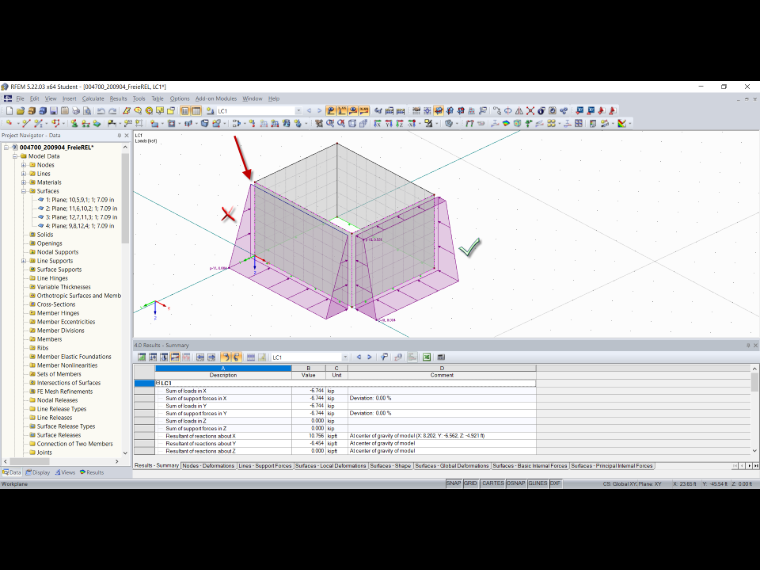Open the Calculate menu
Viewport: 760px width, 570px height.
click(x=93, y=99)
